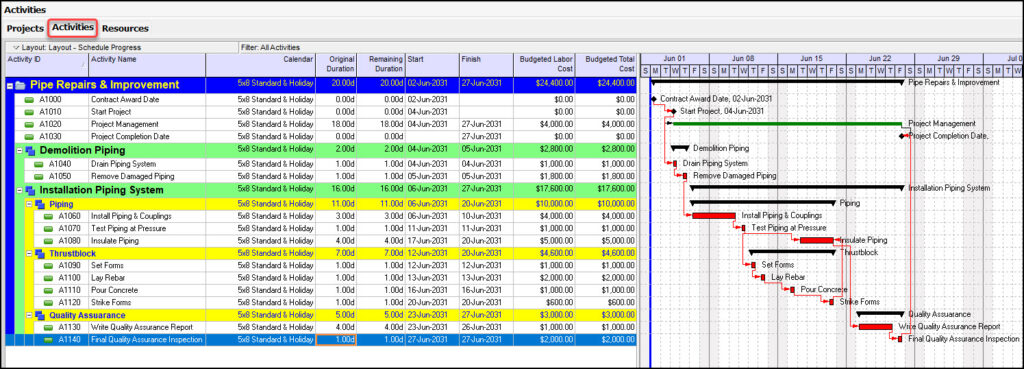Collapse the Pipe Repairs & Improvement project group
The width and height of the screenshot is (1024, 369).
click(10, 86)
